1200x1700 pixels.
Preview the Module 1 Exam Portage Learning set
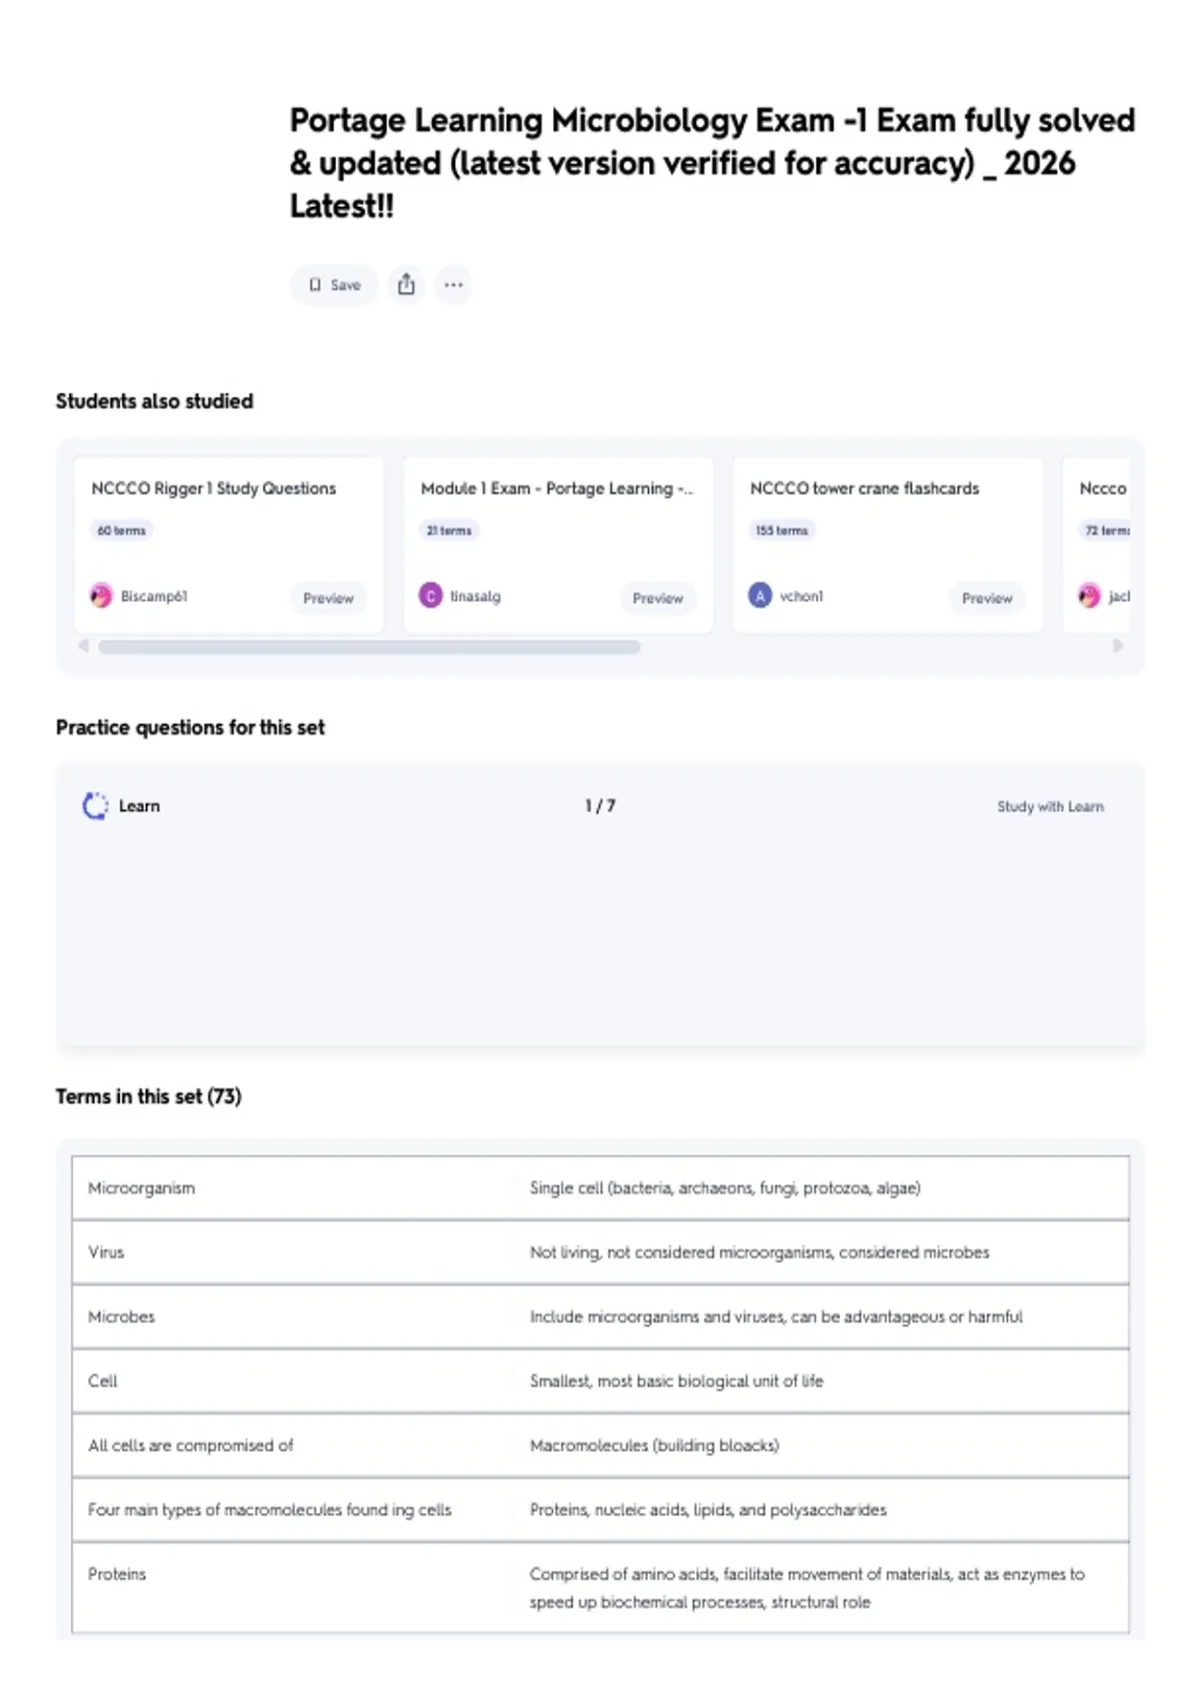tap(658, 598)
